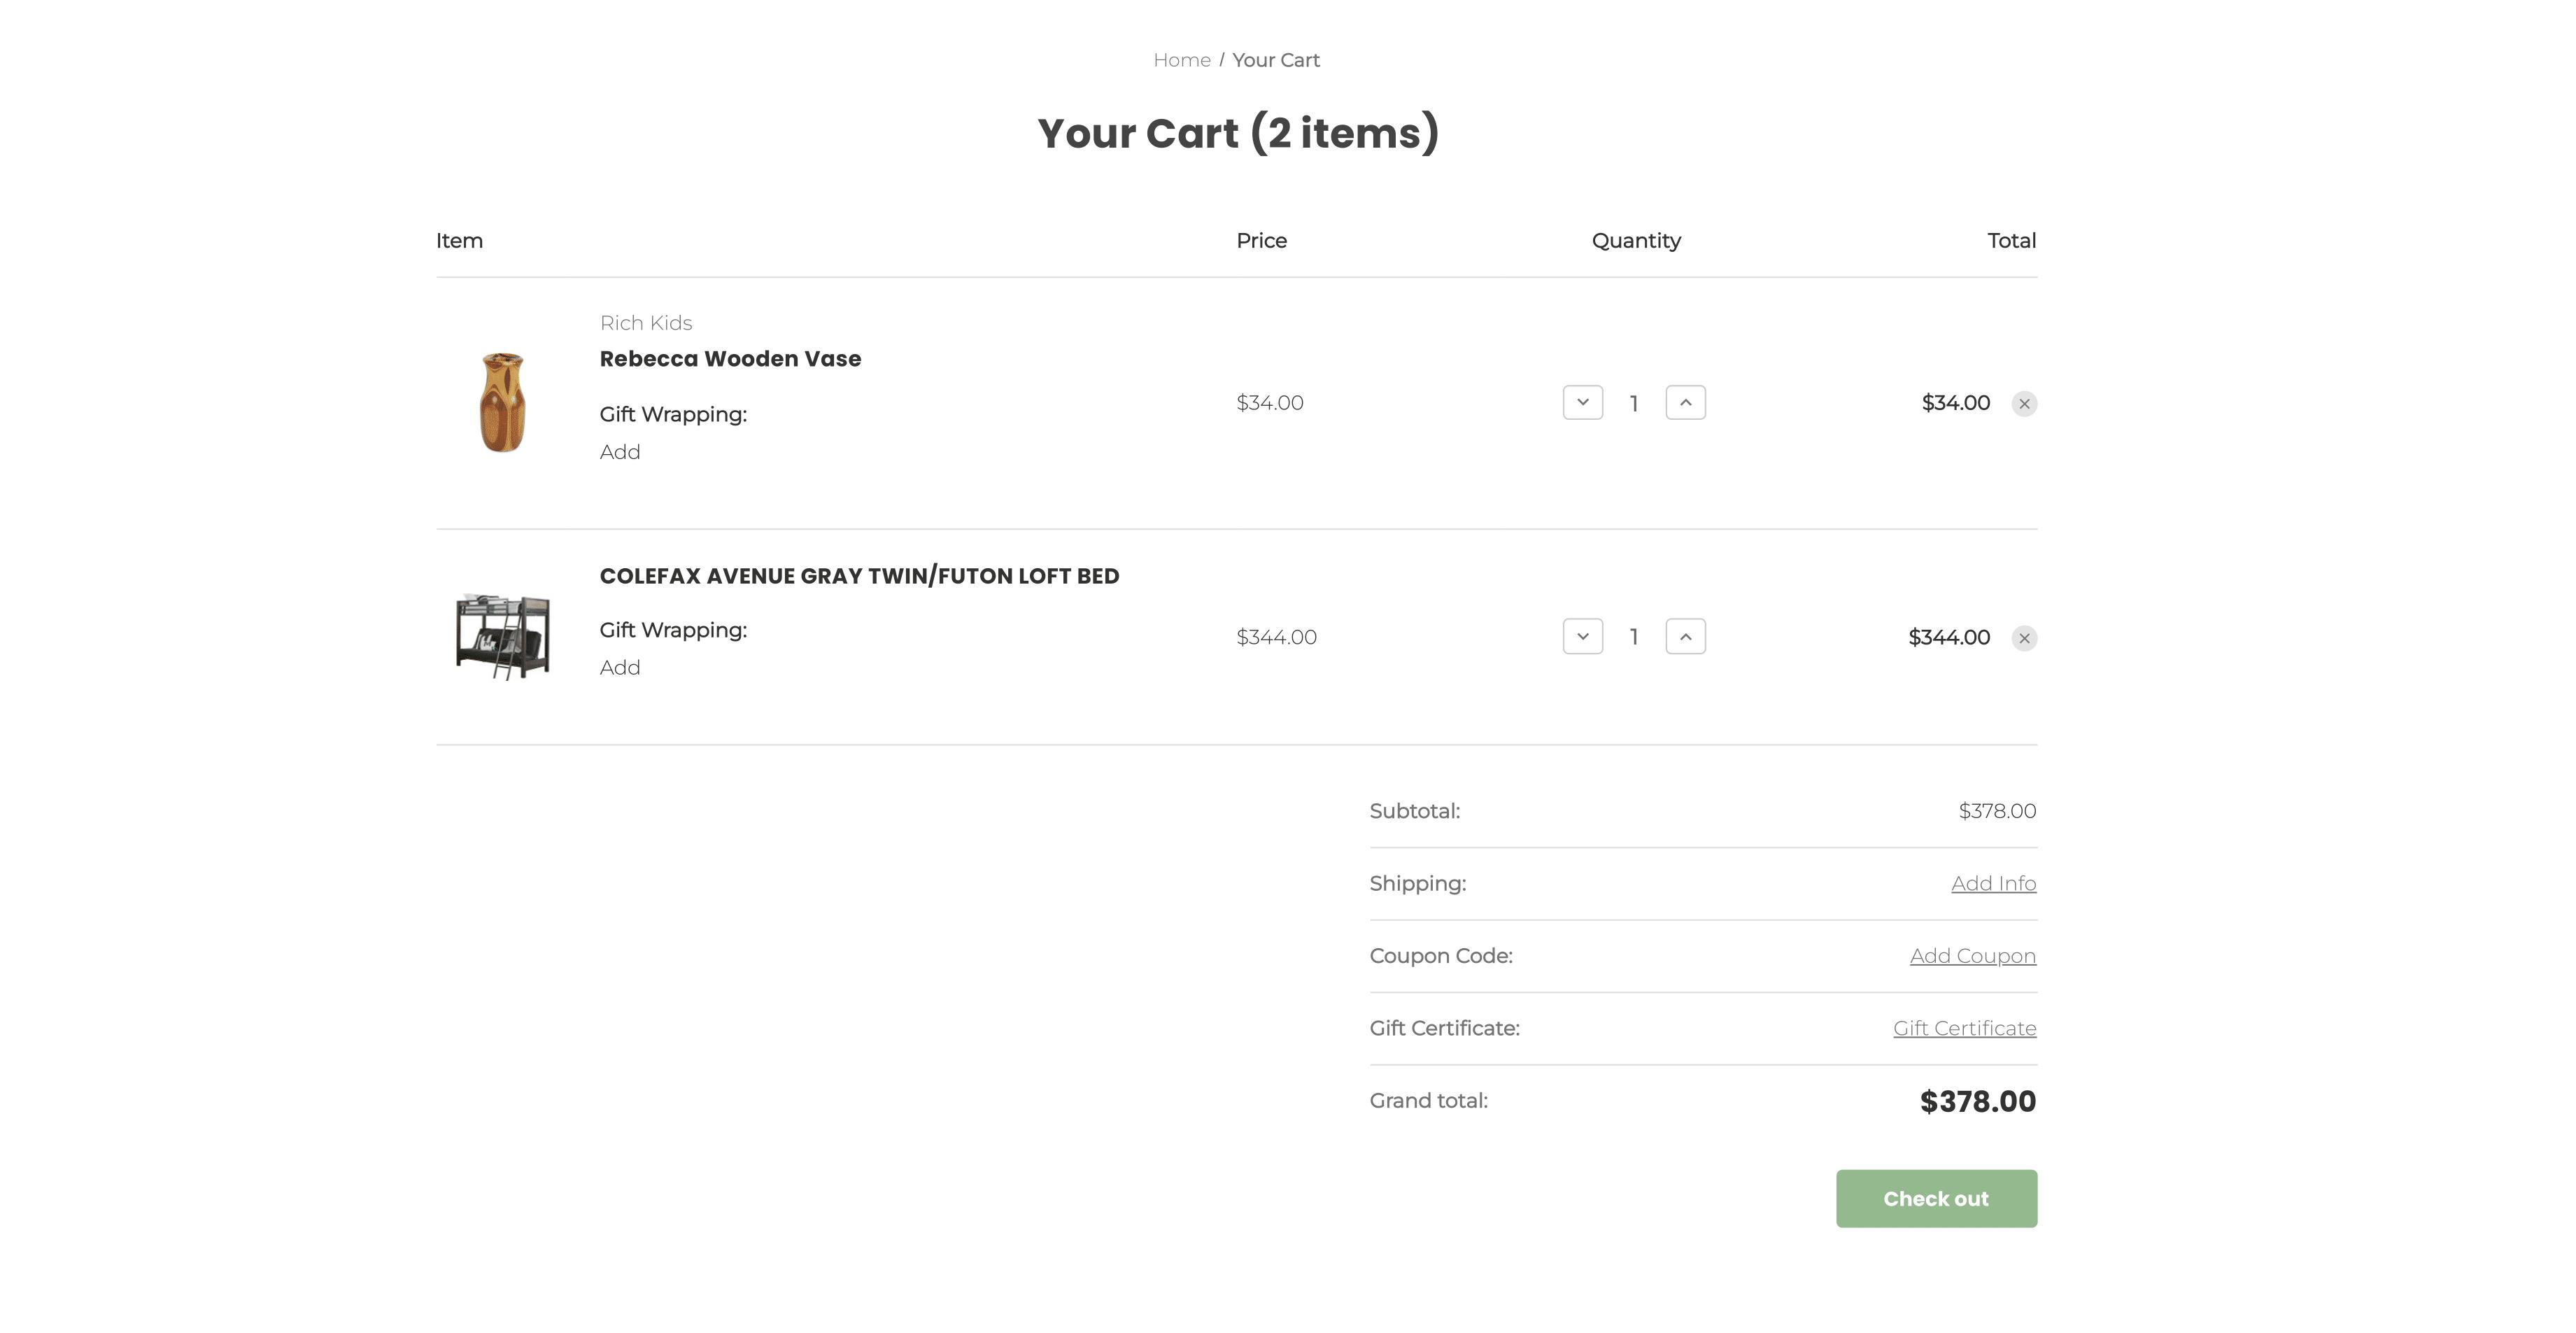
Task: Click the vase quantity input field
Action: pyautogui.click(x=1634, y=402)
